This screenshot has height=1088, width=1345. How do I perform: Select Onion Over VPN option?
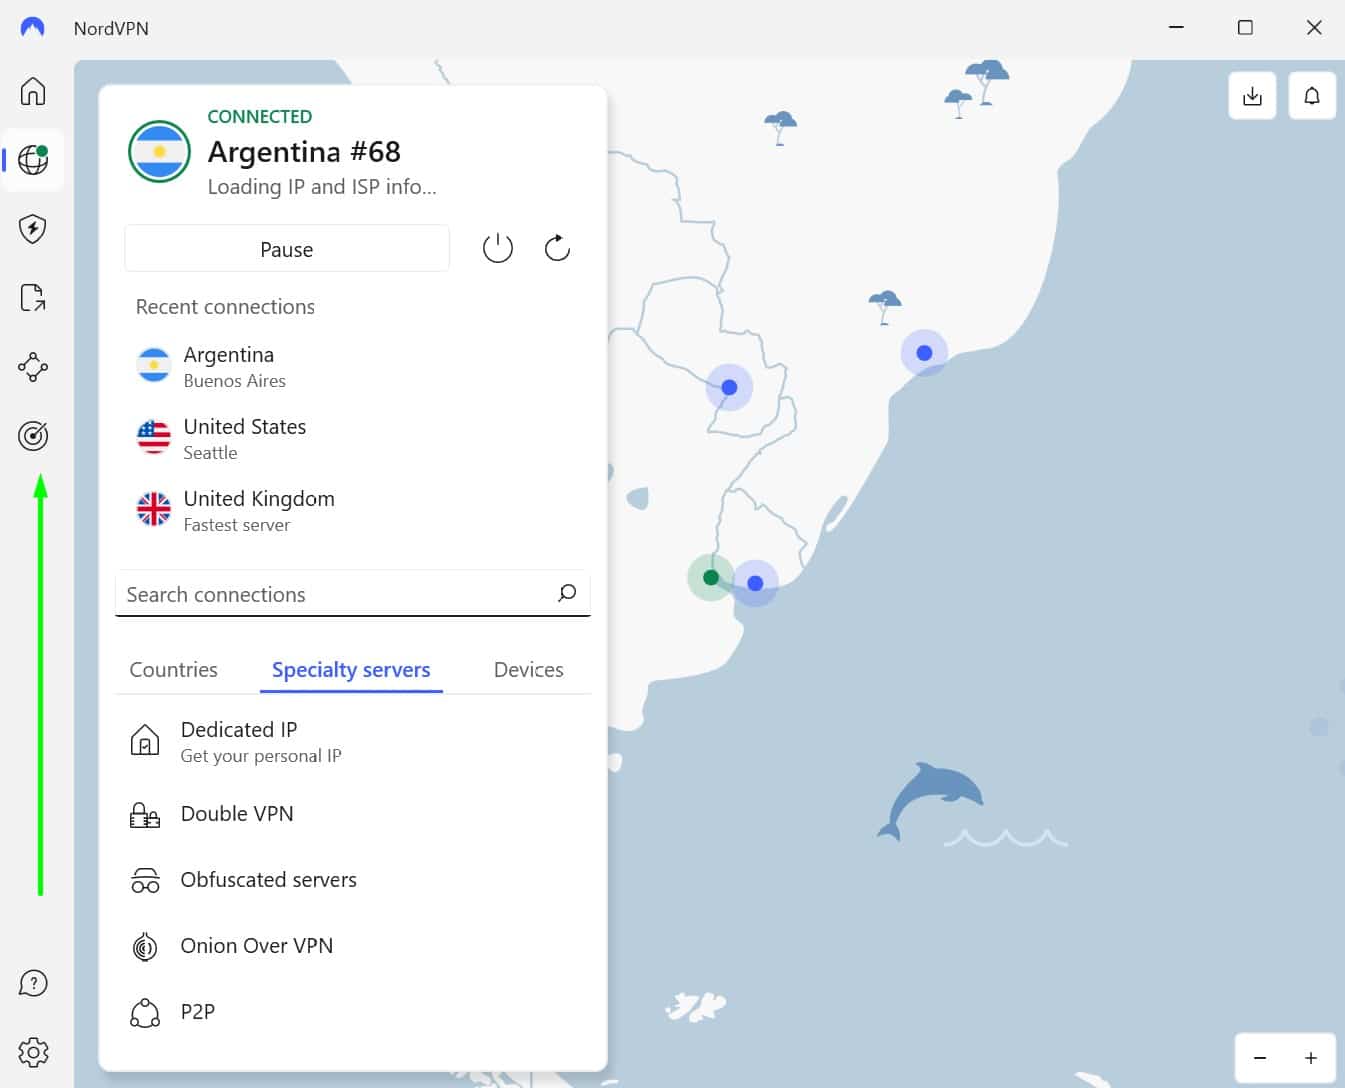click(x=352, y=946)
